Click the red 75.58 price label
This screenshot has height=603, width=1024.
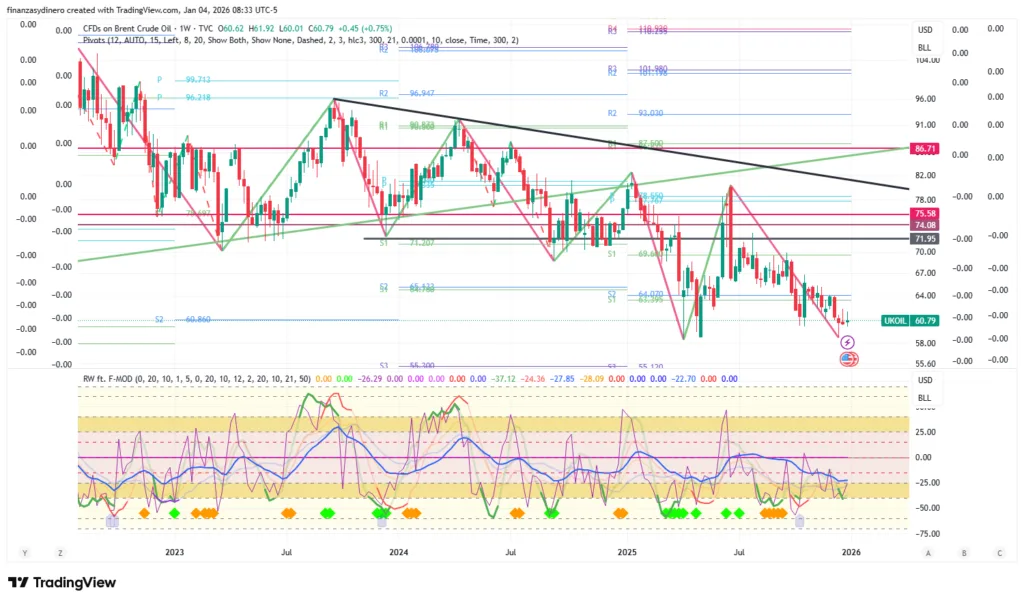(x=924, y=214)
